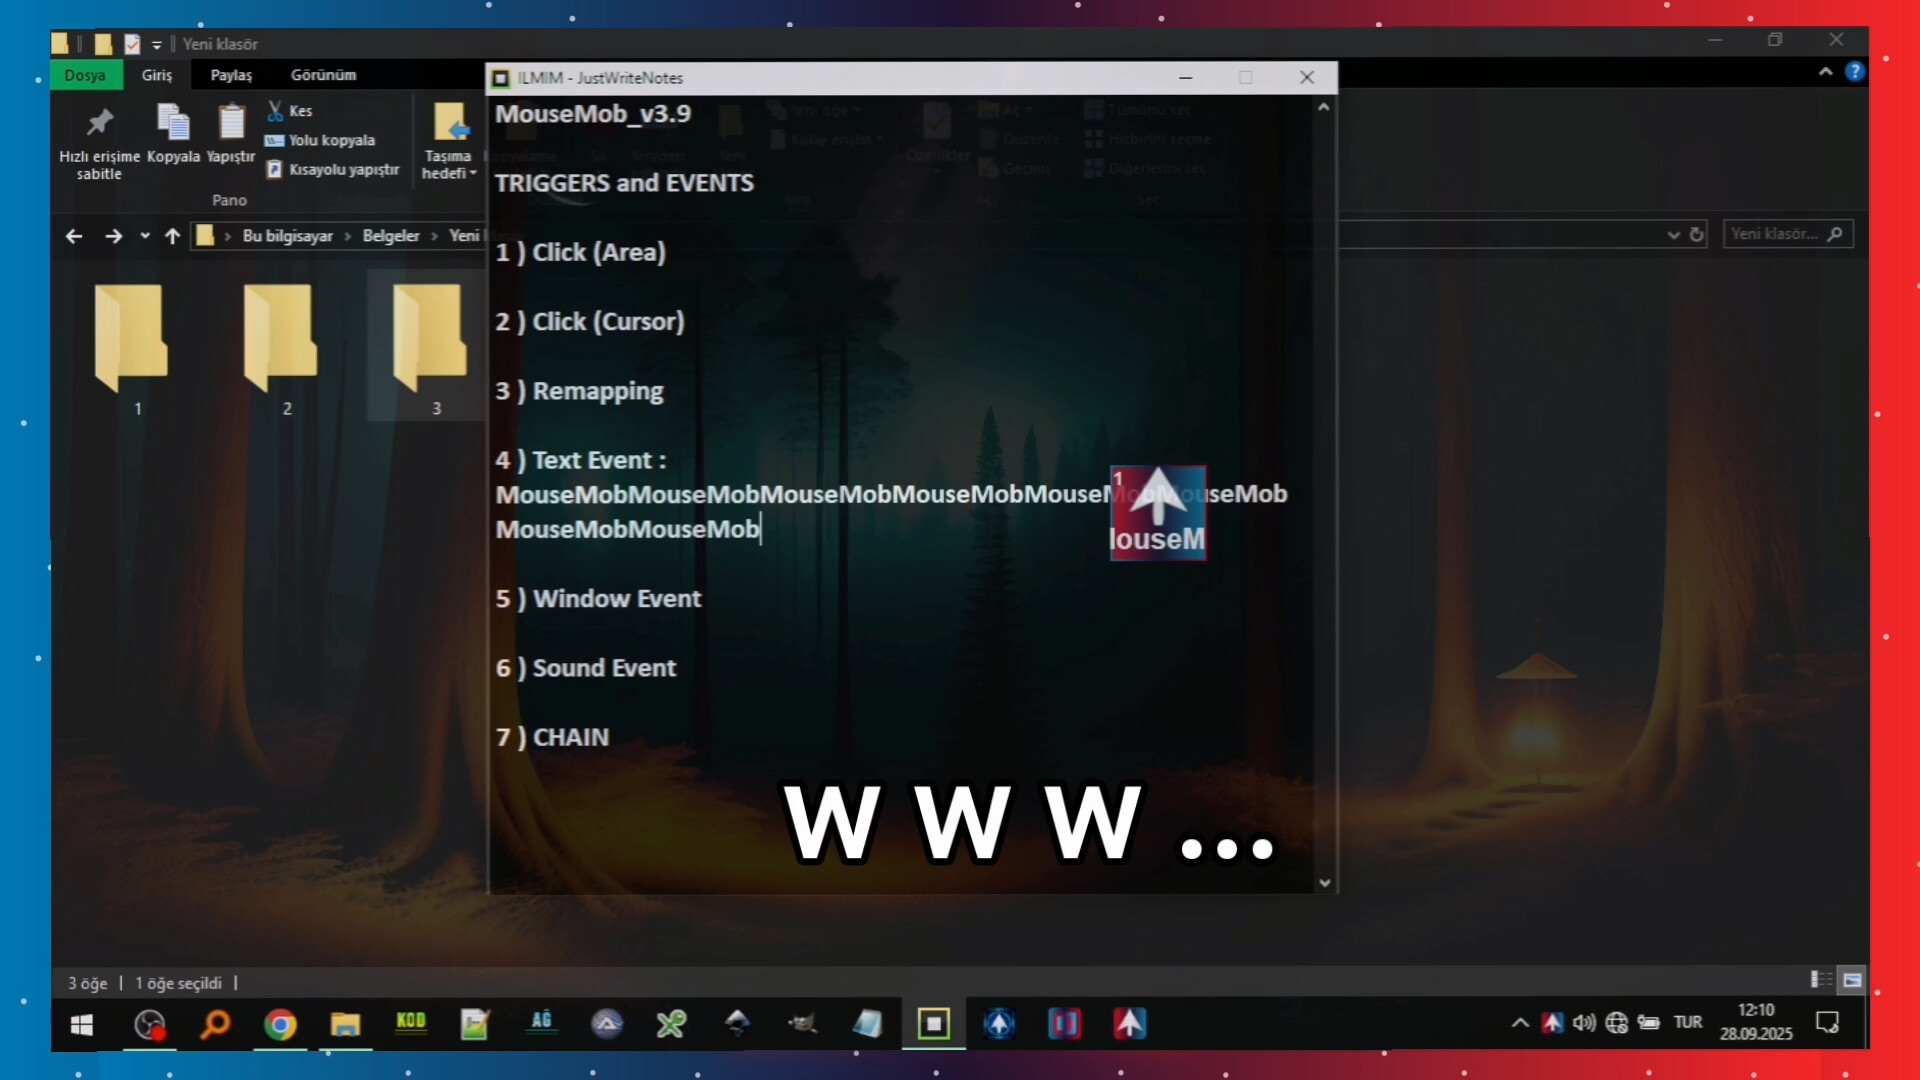Click the Kopyala copy icon
The height and width of the screenshot is (1080, 1920).
(x=173, y=123)
